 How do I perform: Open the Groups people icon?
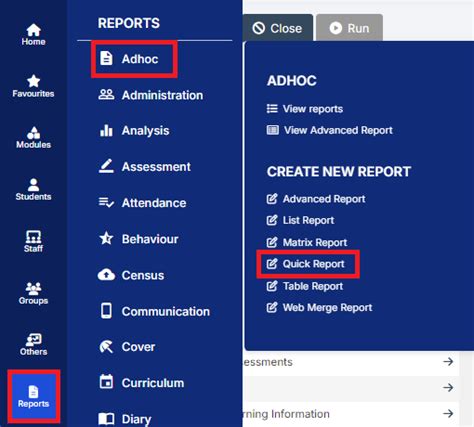click(x=33, y=289)
